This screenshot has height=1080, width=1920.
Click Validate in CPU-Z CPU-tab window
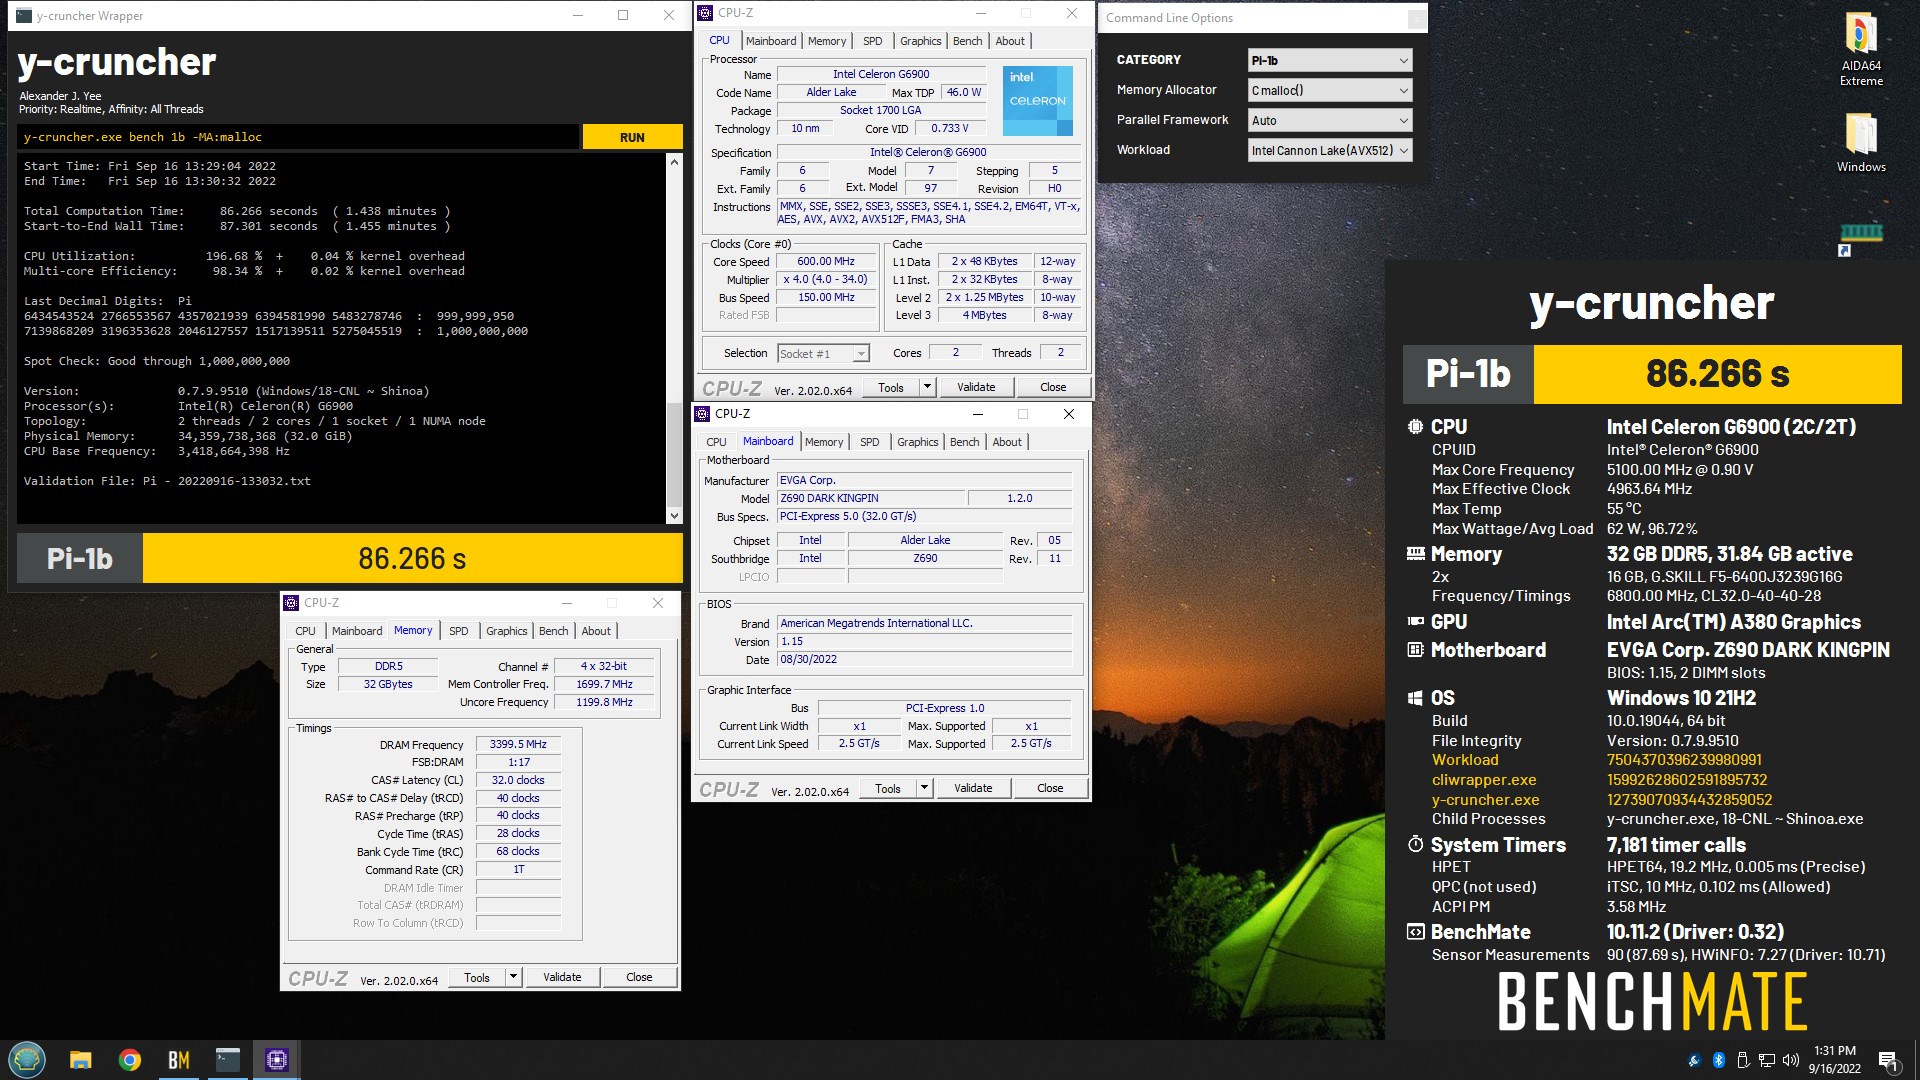coord(976,387)
